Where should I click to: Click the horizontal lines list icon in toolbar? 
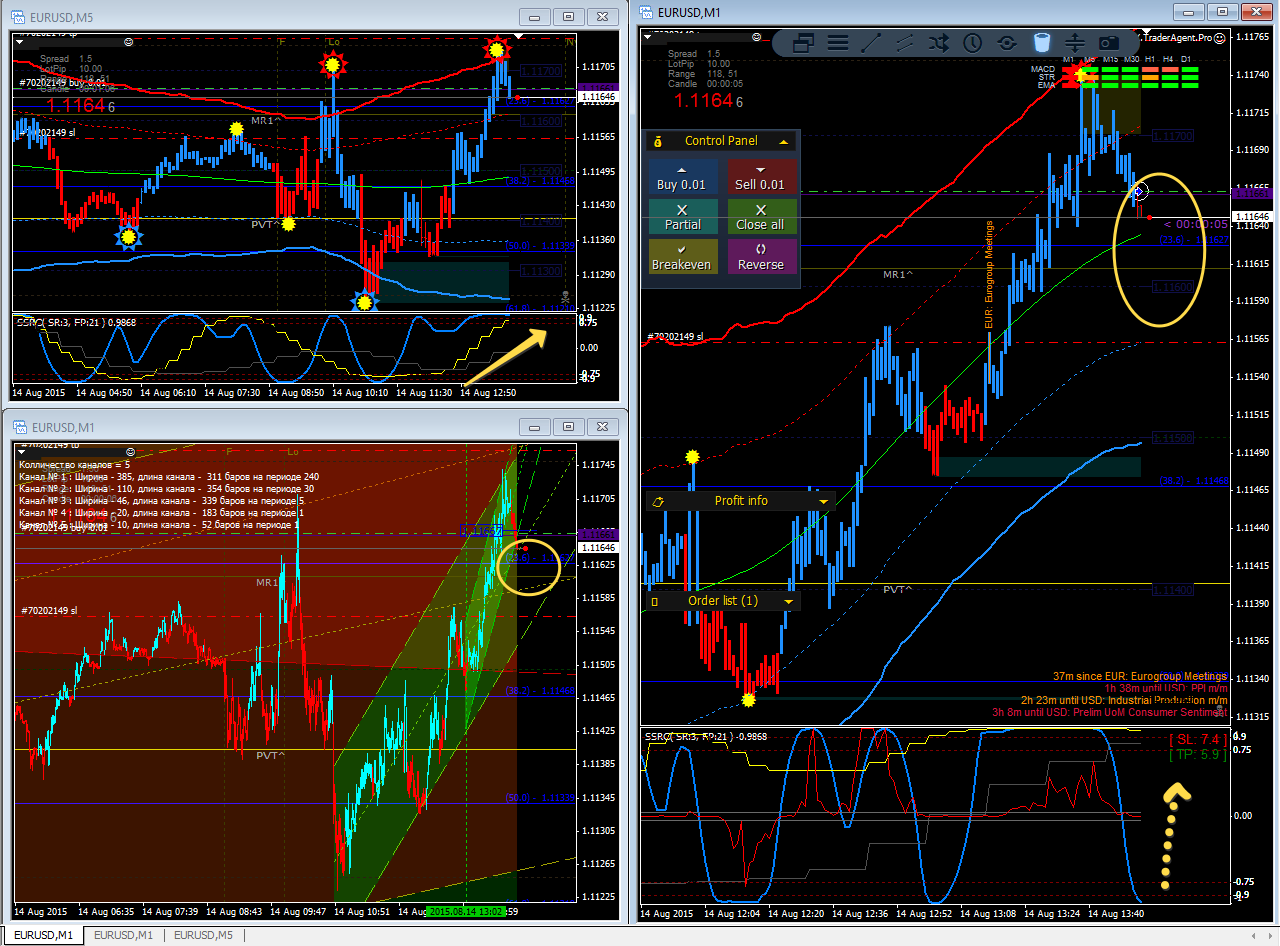[838, 43]
